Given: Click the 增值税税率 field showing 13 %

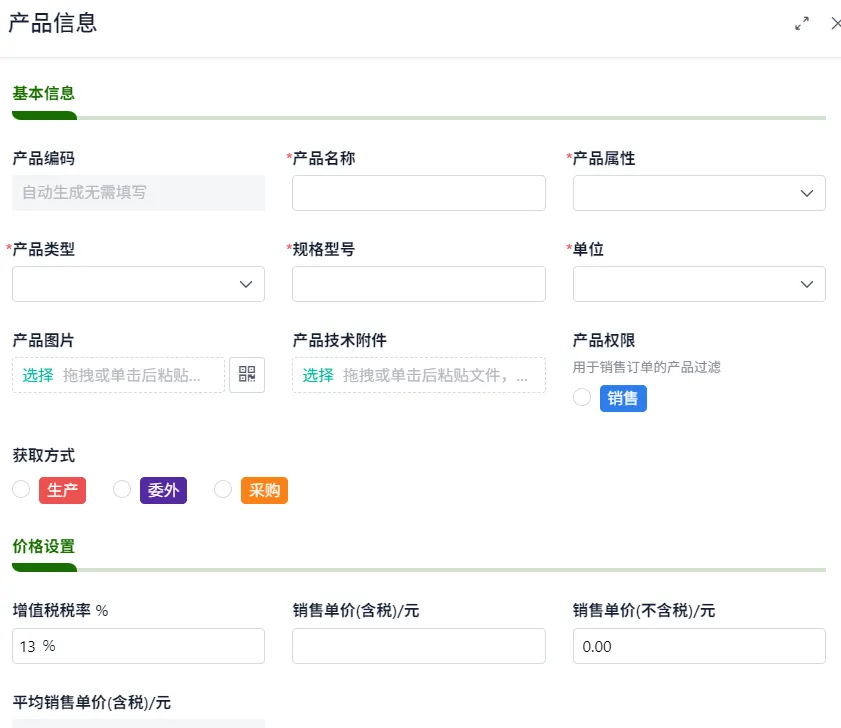Looking at the screenshot, I should 138,646.
